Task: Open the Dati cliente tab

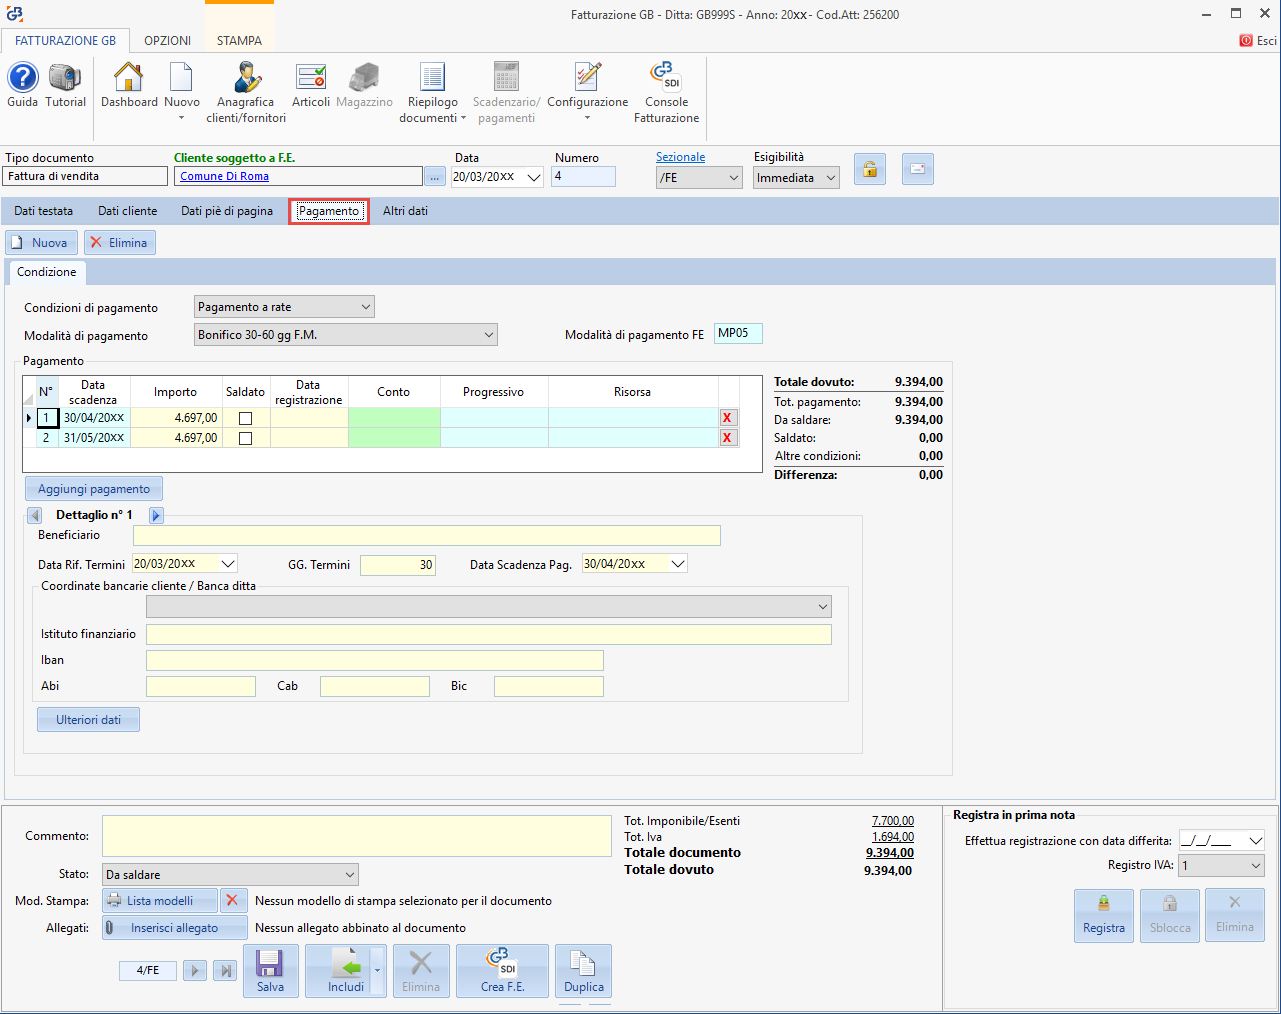Action: [127, 211]
